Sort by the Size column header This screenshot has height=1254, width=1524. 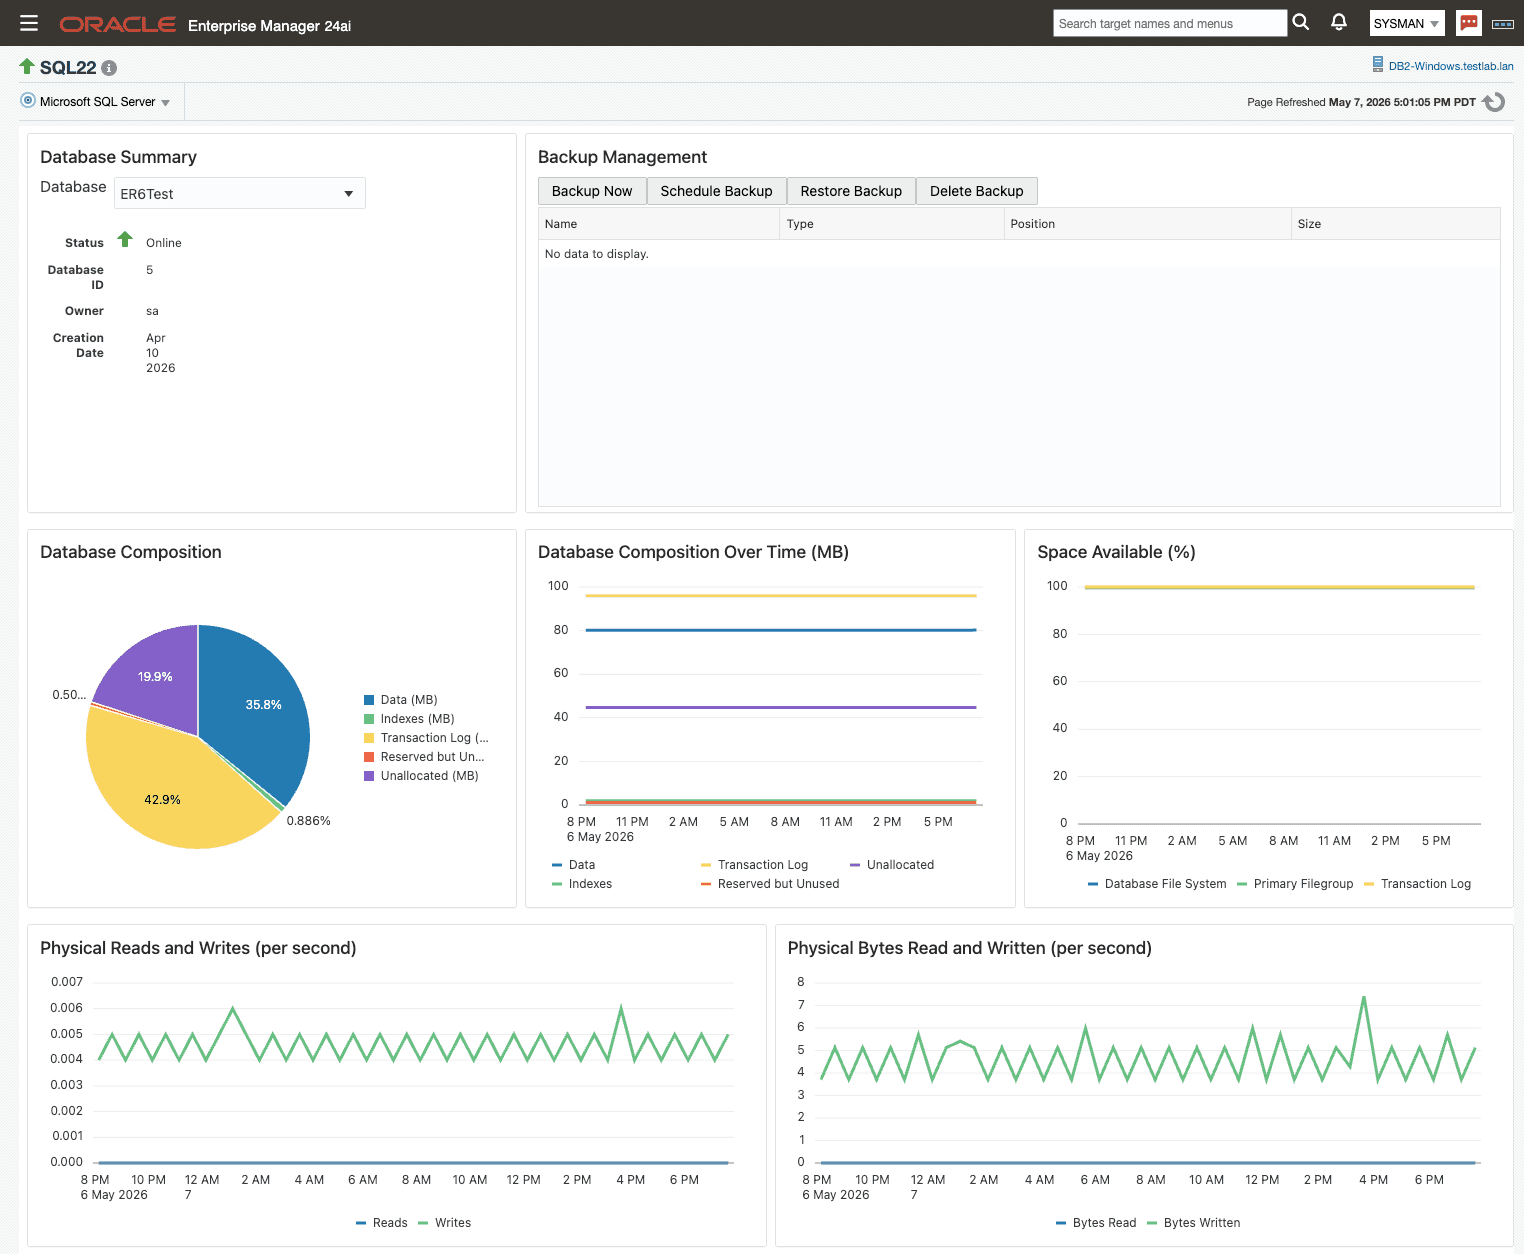click(1395, 224)
